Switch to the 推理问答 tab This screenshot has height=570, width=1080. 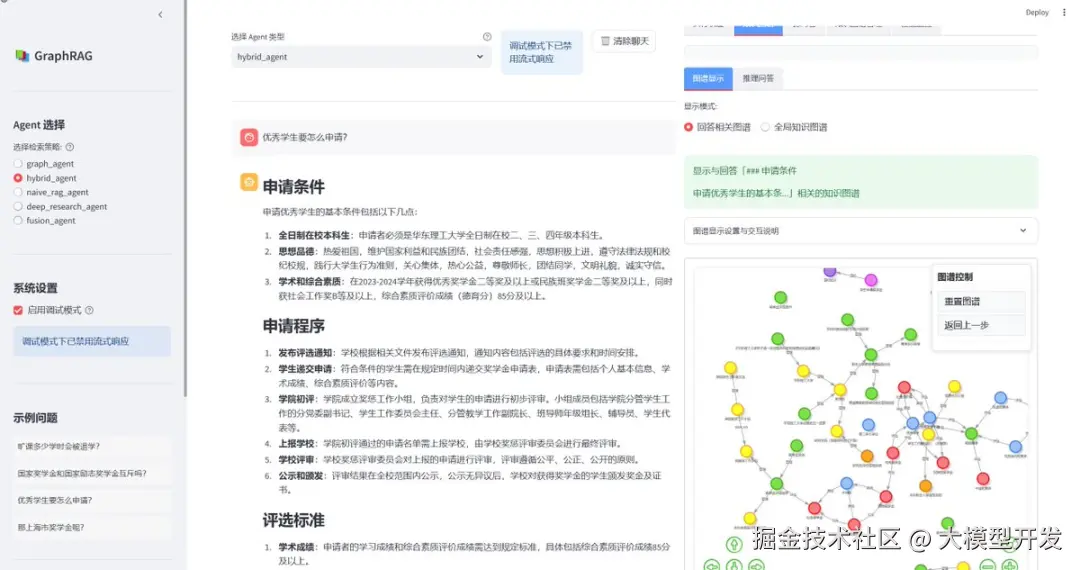(x=758, y=78)
